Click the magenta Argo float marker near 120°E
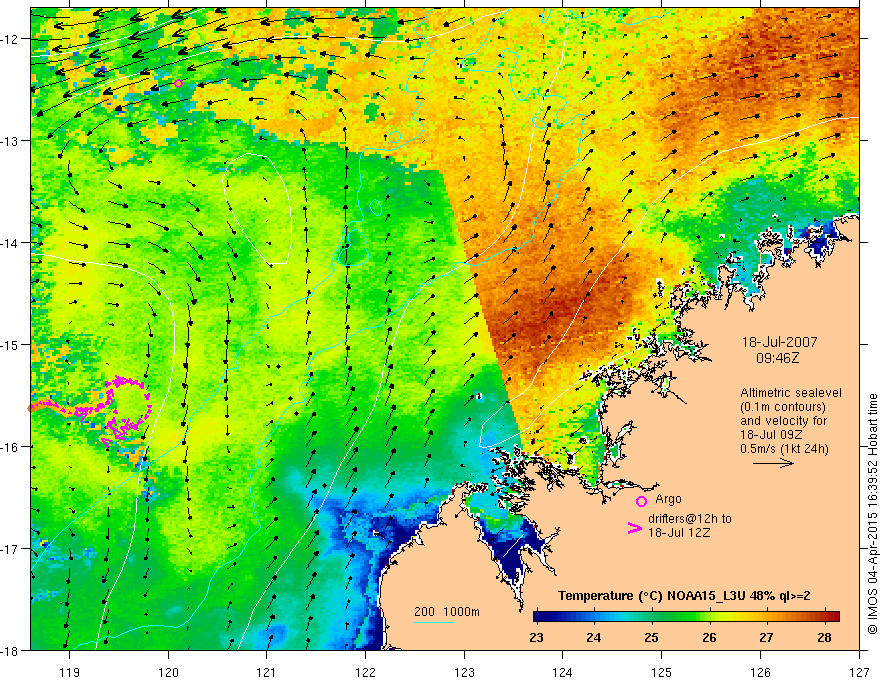The height and width of the screenshot is (680, 880). pos(178,84)
